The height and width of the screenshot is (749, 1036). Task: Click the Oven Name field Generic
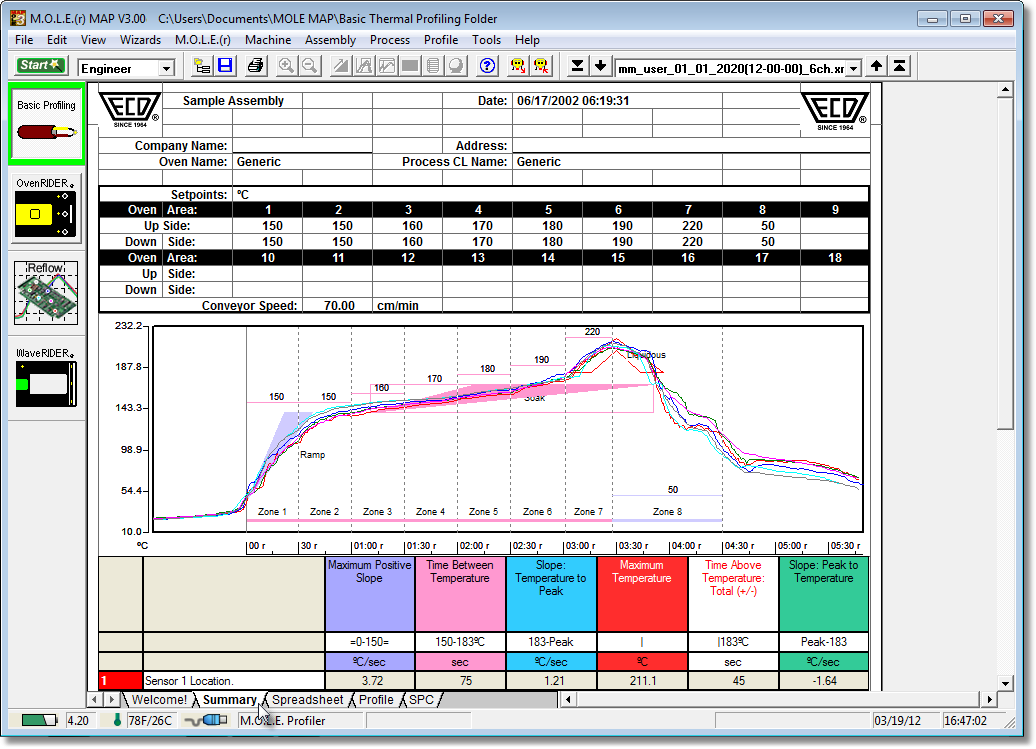302,162
